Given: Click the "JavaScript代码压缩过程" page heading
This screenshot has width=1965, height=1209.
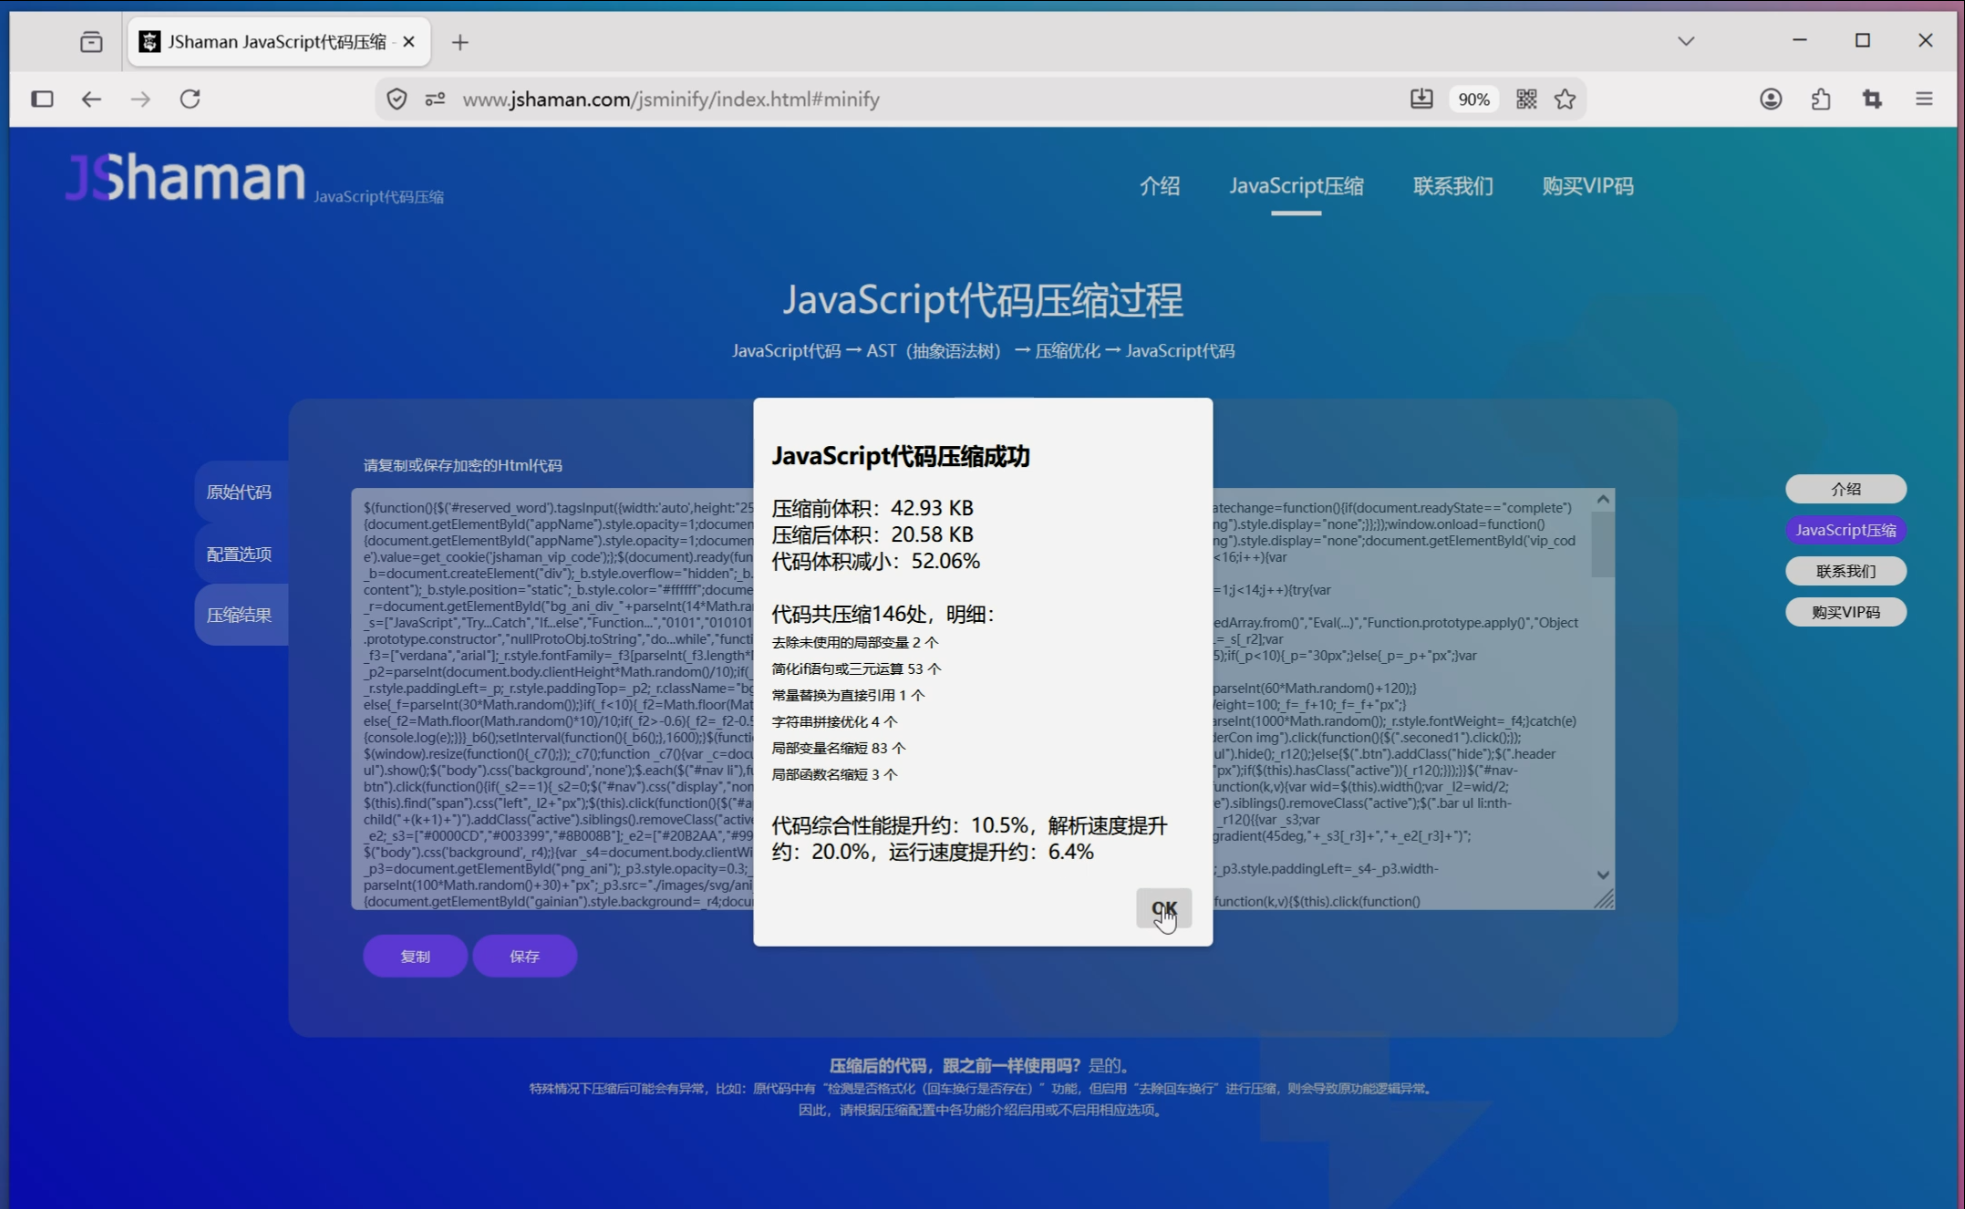Looking at the screenshot, I should coord(982,300).
